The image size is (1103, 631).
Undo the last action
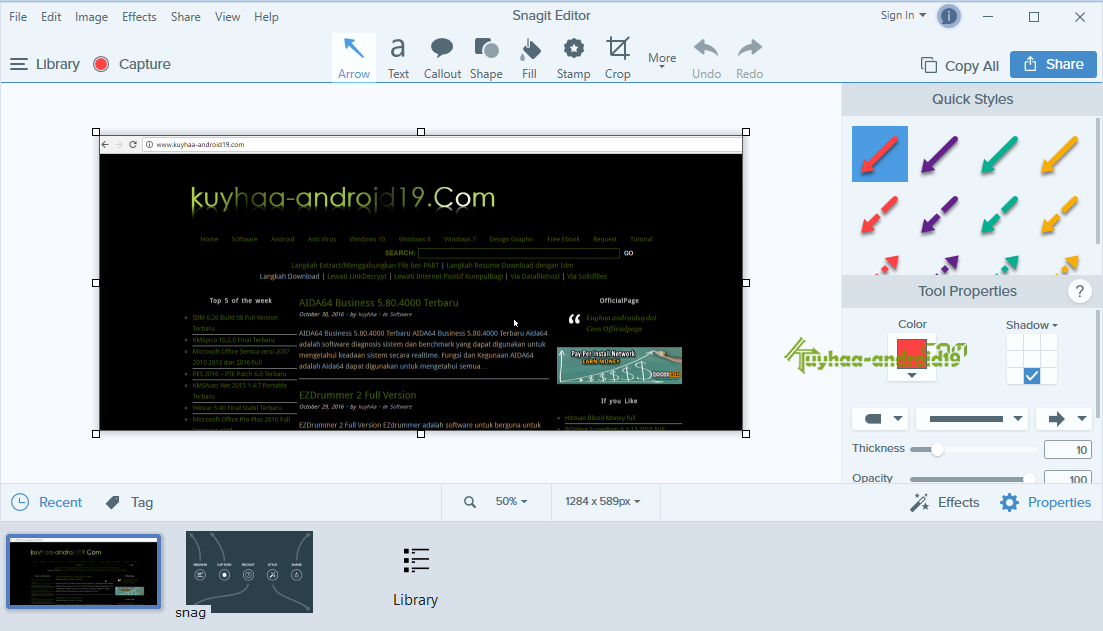click(x=706, y=58)
